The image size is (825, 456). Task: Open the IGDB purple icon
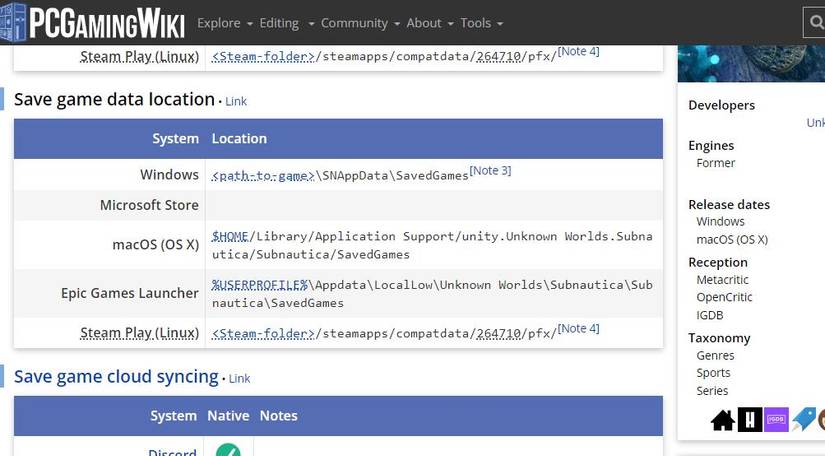click(776, 420)
